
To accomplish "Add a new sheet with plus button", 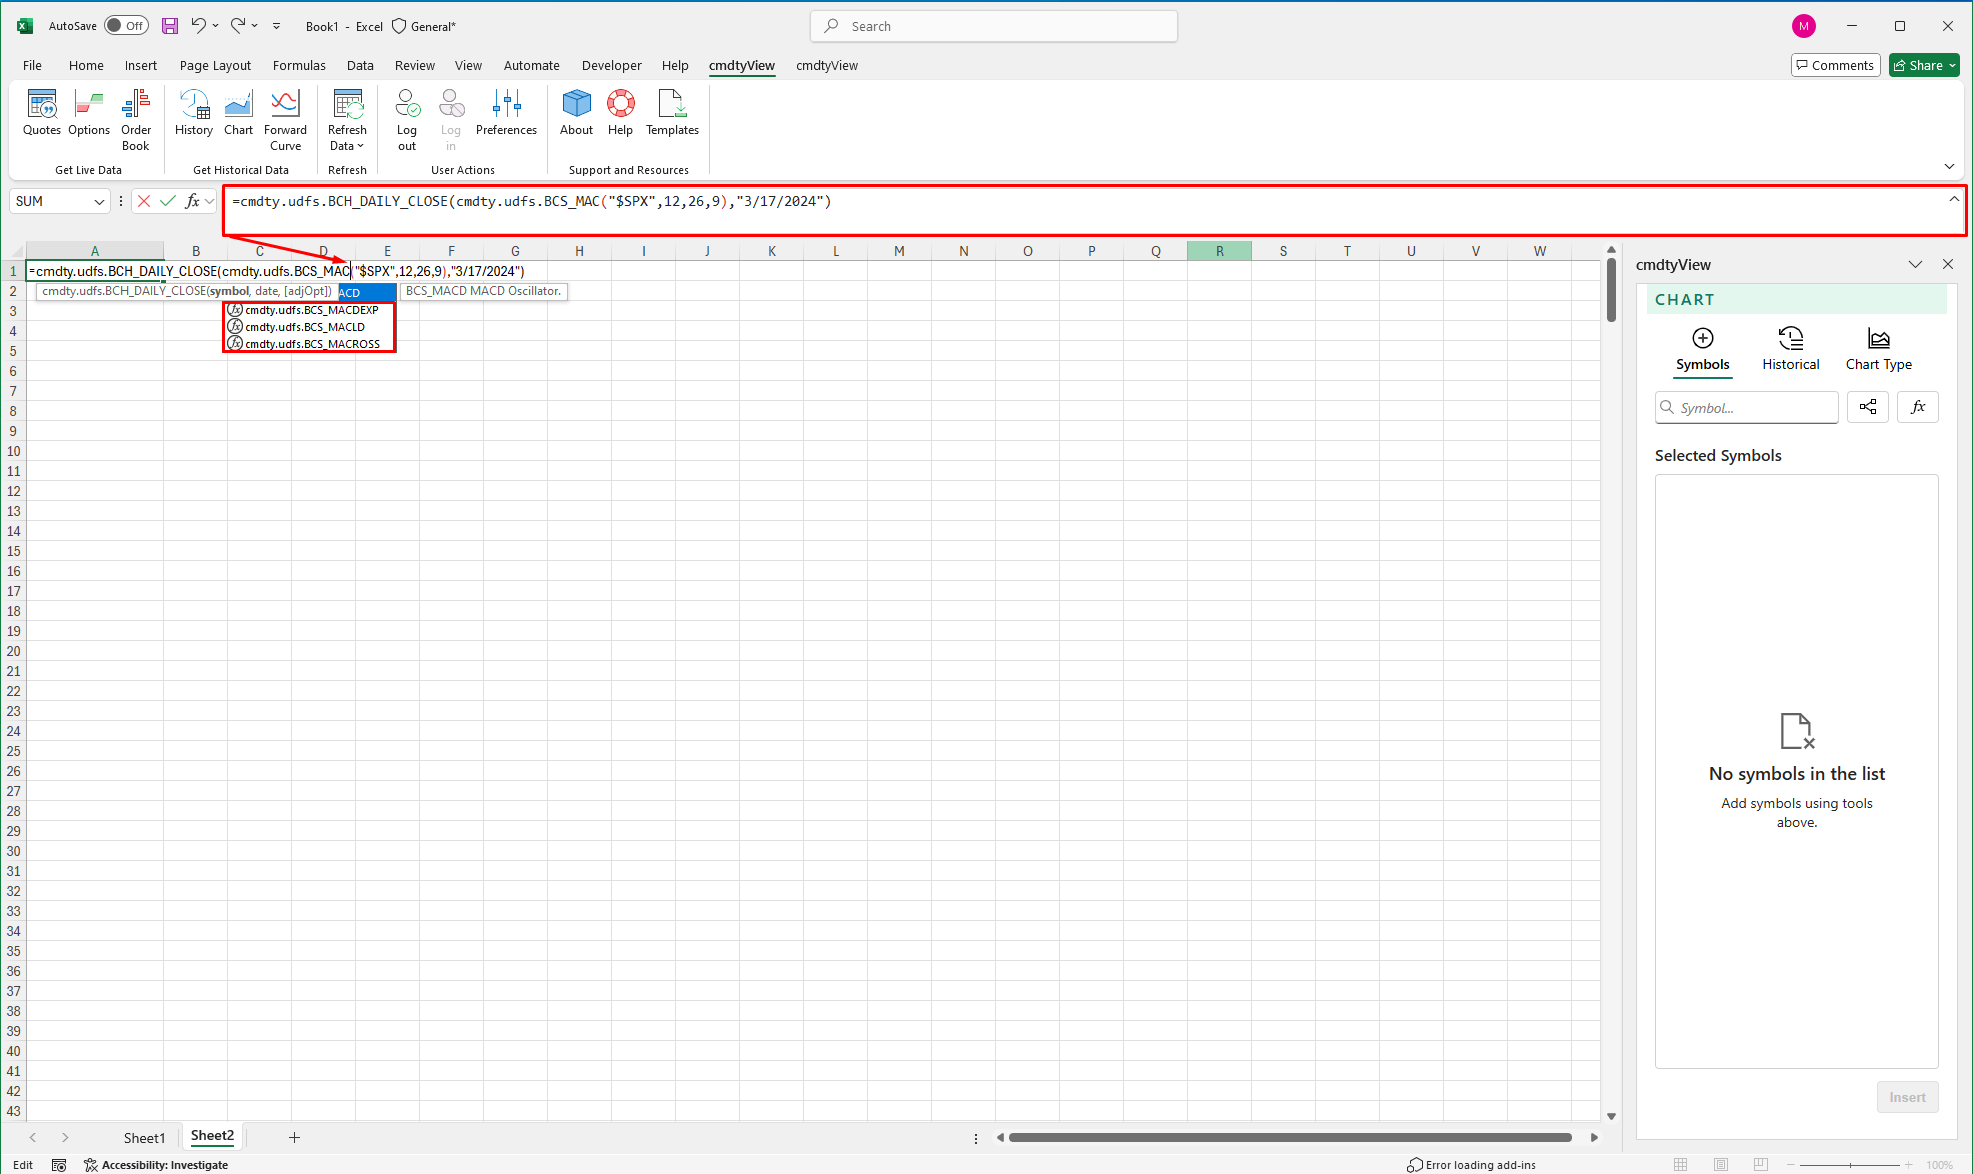I will tap(294, 1137).
